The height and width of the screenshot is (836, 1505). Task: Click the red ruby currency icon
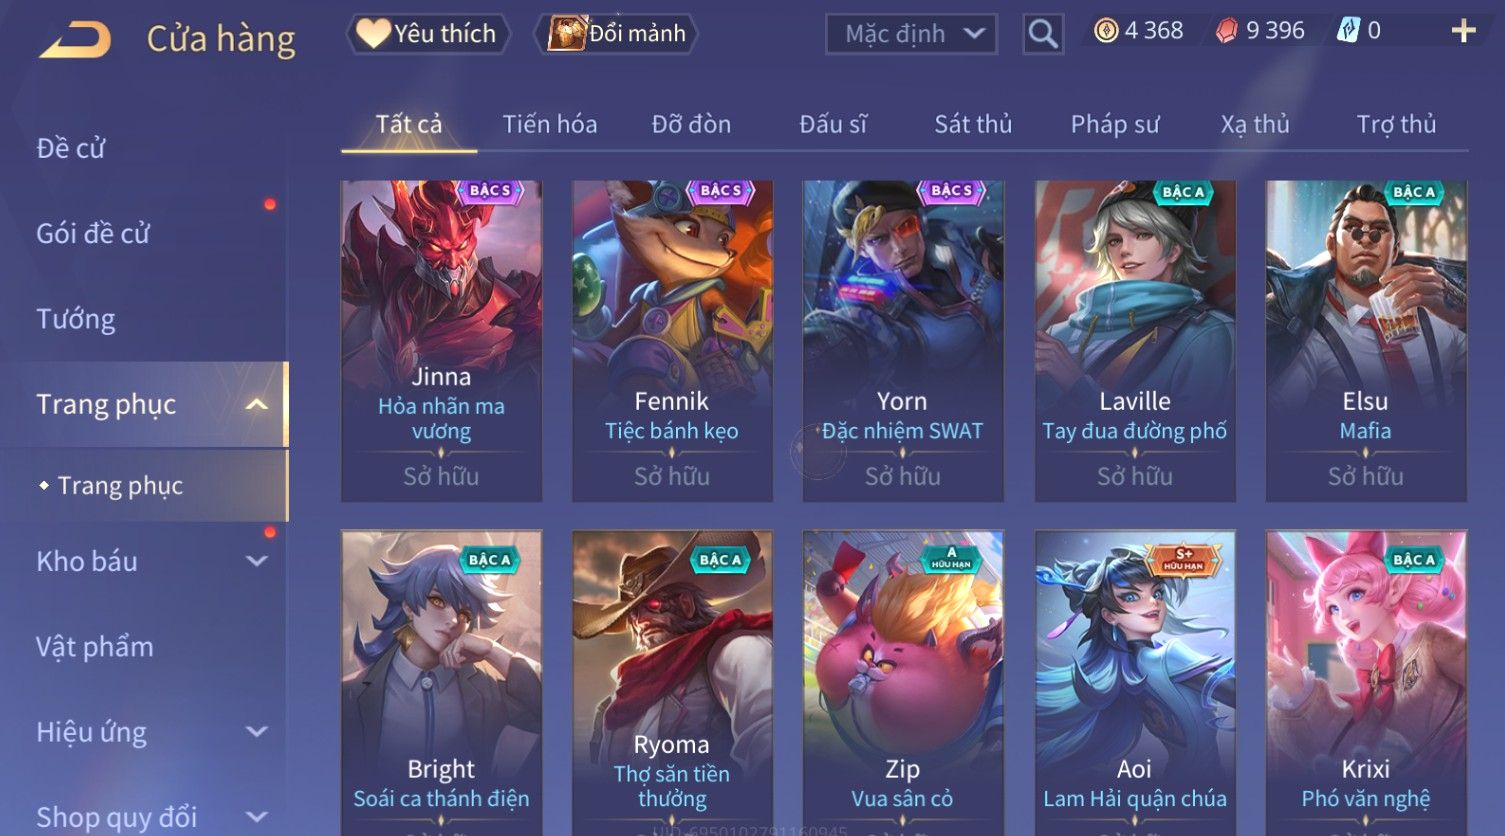(1227, 31)
